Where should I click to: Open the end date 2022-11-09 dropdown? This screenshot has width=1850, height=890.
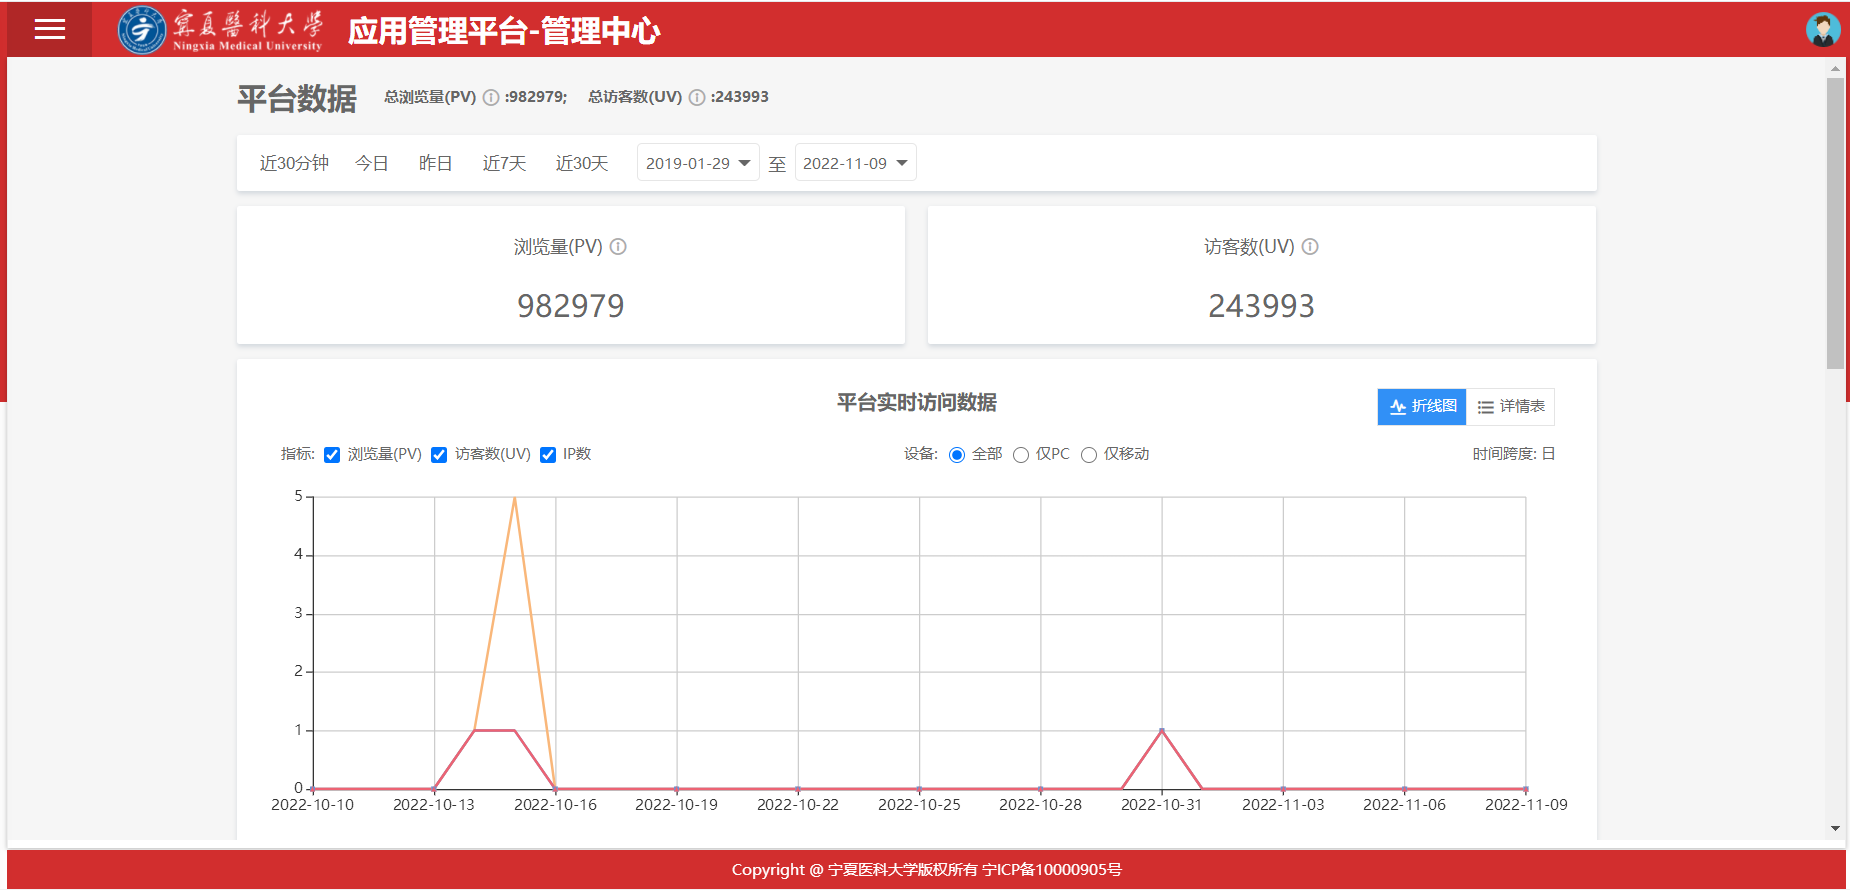pyautogui.click(x=855, y=163)
